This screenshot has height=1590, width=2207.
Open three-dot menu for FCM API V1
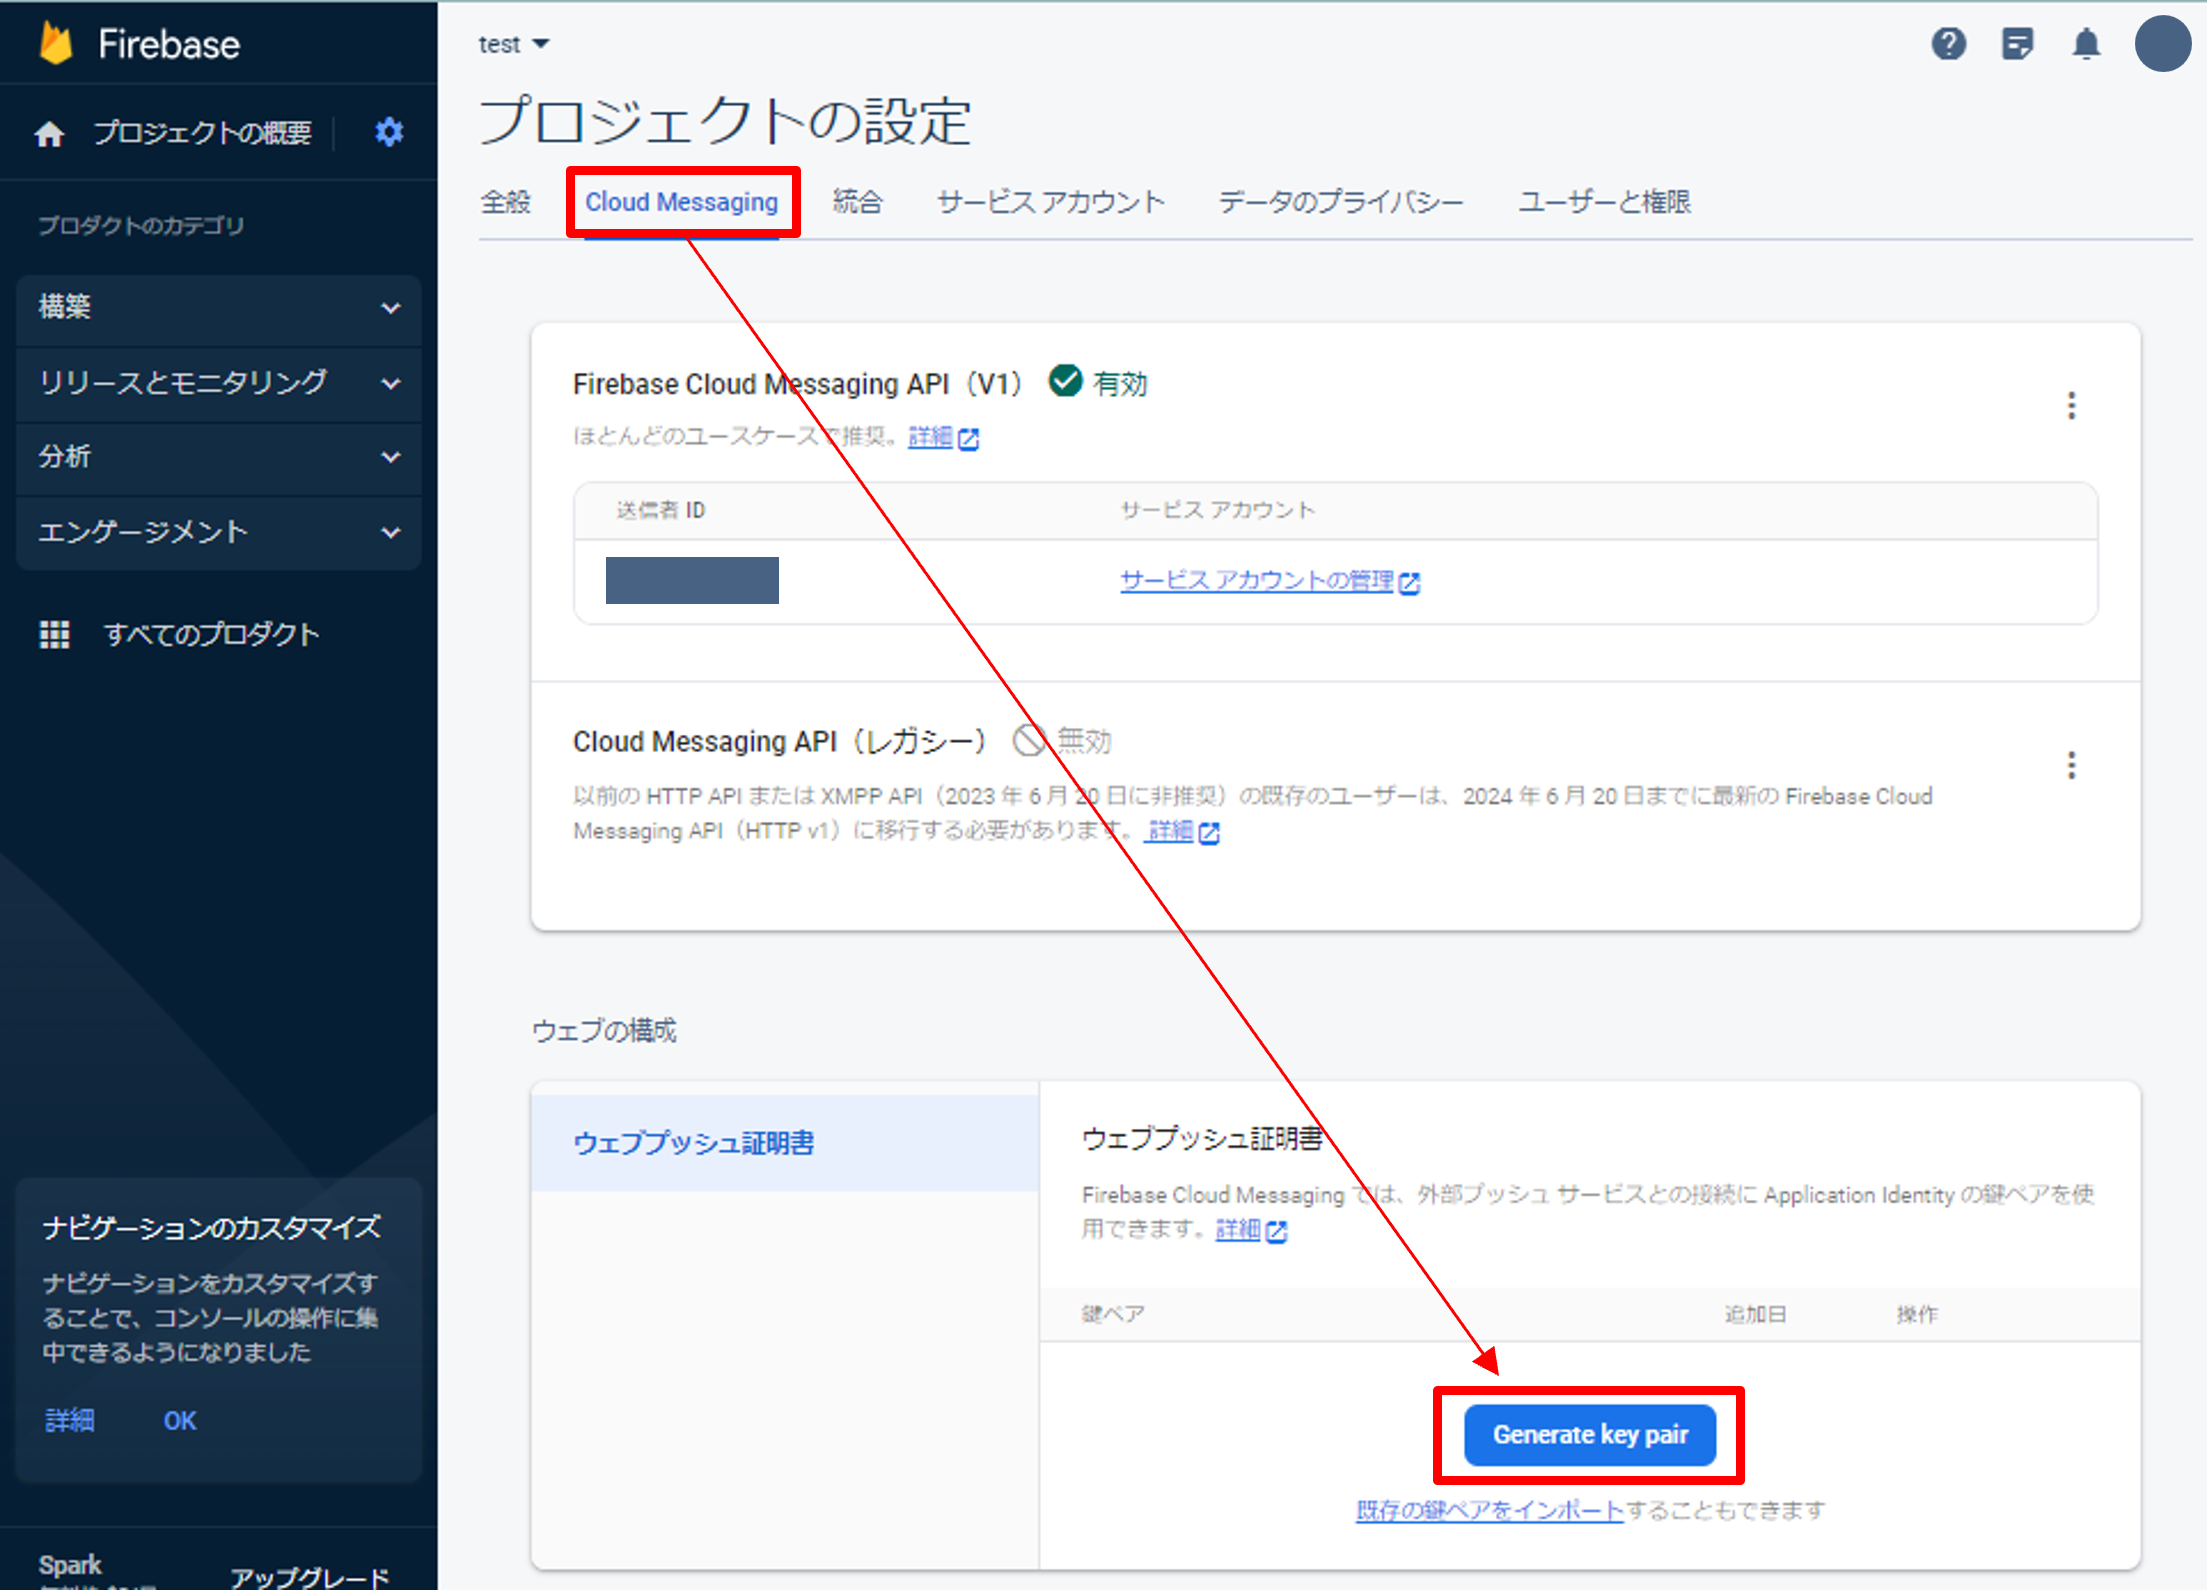(x=2071, y=405)
